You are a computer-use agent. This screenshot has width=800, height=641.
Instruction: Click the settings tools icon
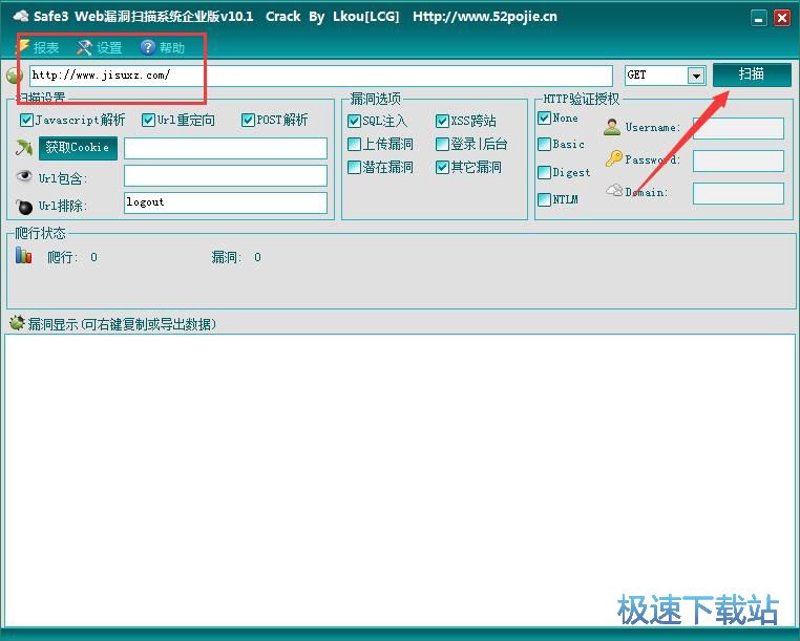[84, 48]
